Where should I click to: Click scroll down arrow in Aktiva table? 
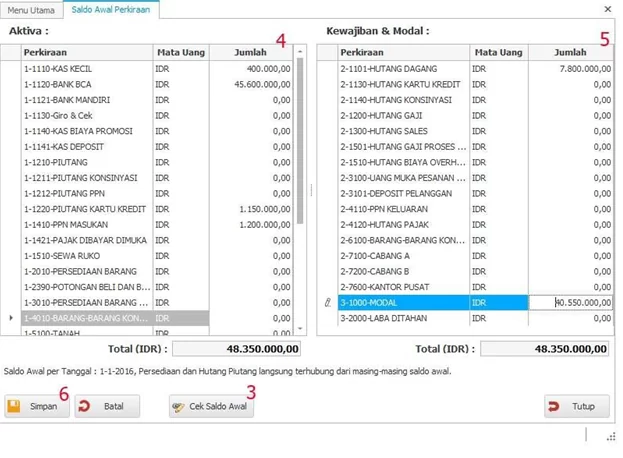click(300, 327)
